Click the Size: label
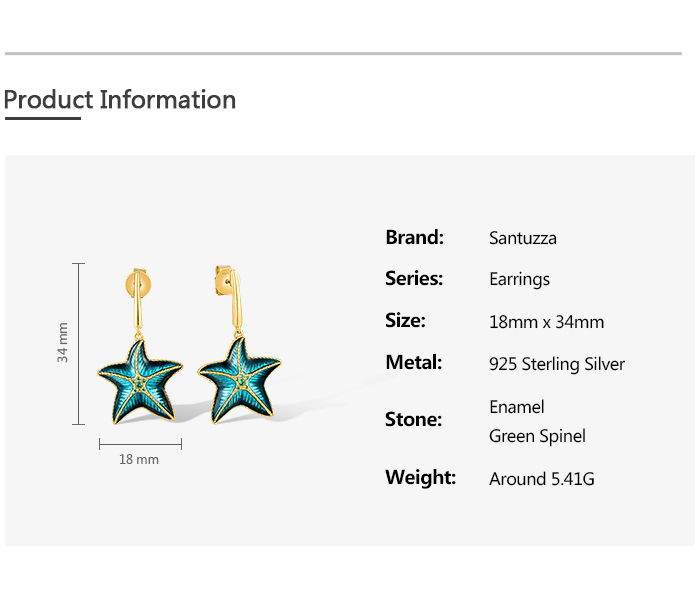The width and height of the screenshot is (700, 596). coord(405,320)
